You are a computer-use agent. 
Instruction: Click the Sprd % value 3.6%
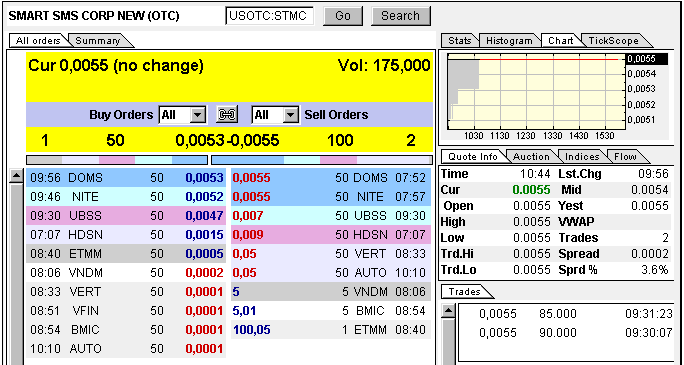point(655,270)
